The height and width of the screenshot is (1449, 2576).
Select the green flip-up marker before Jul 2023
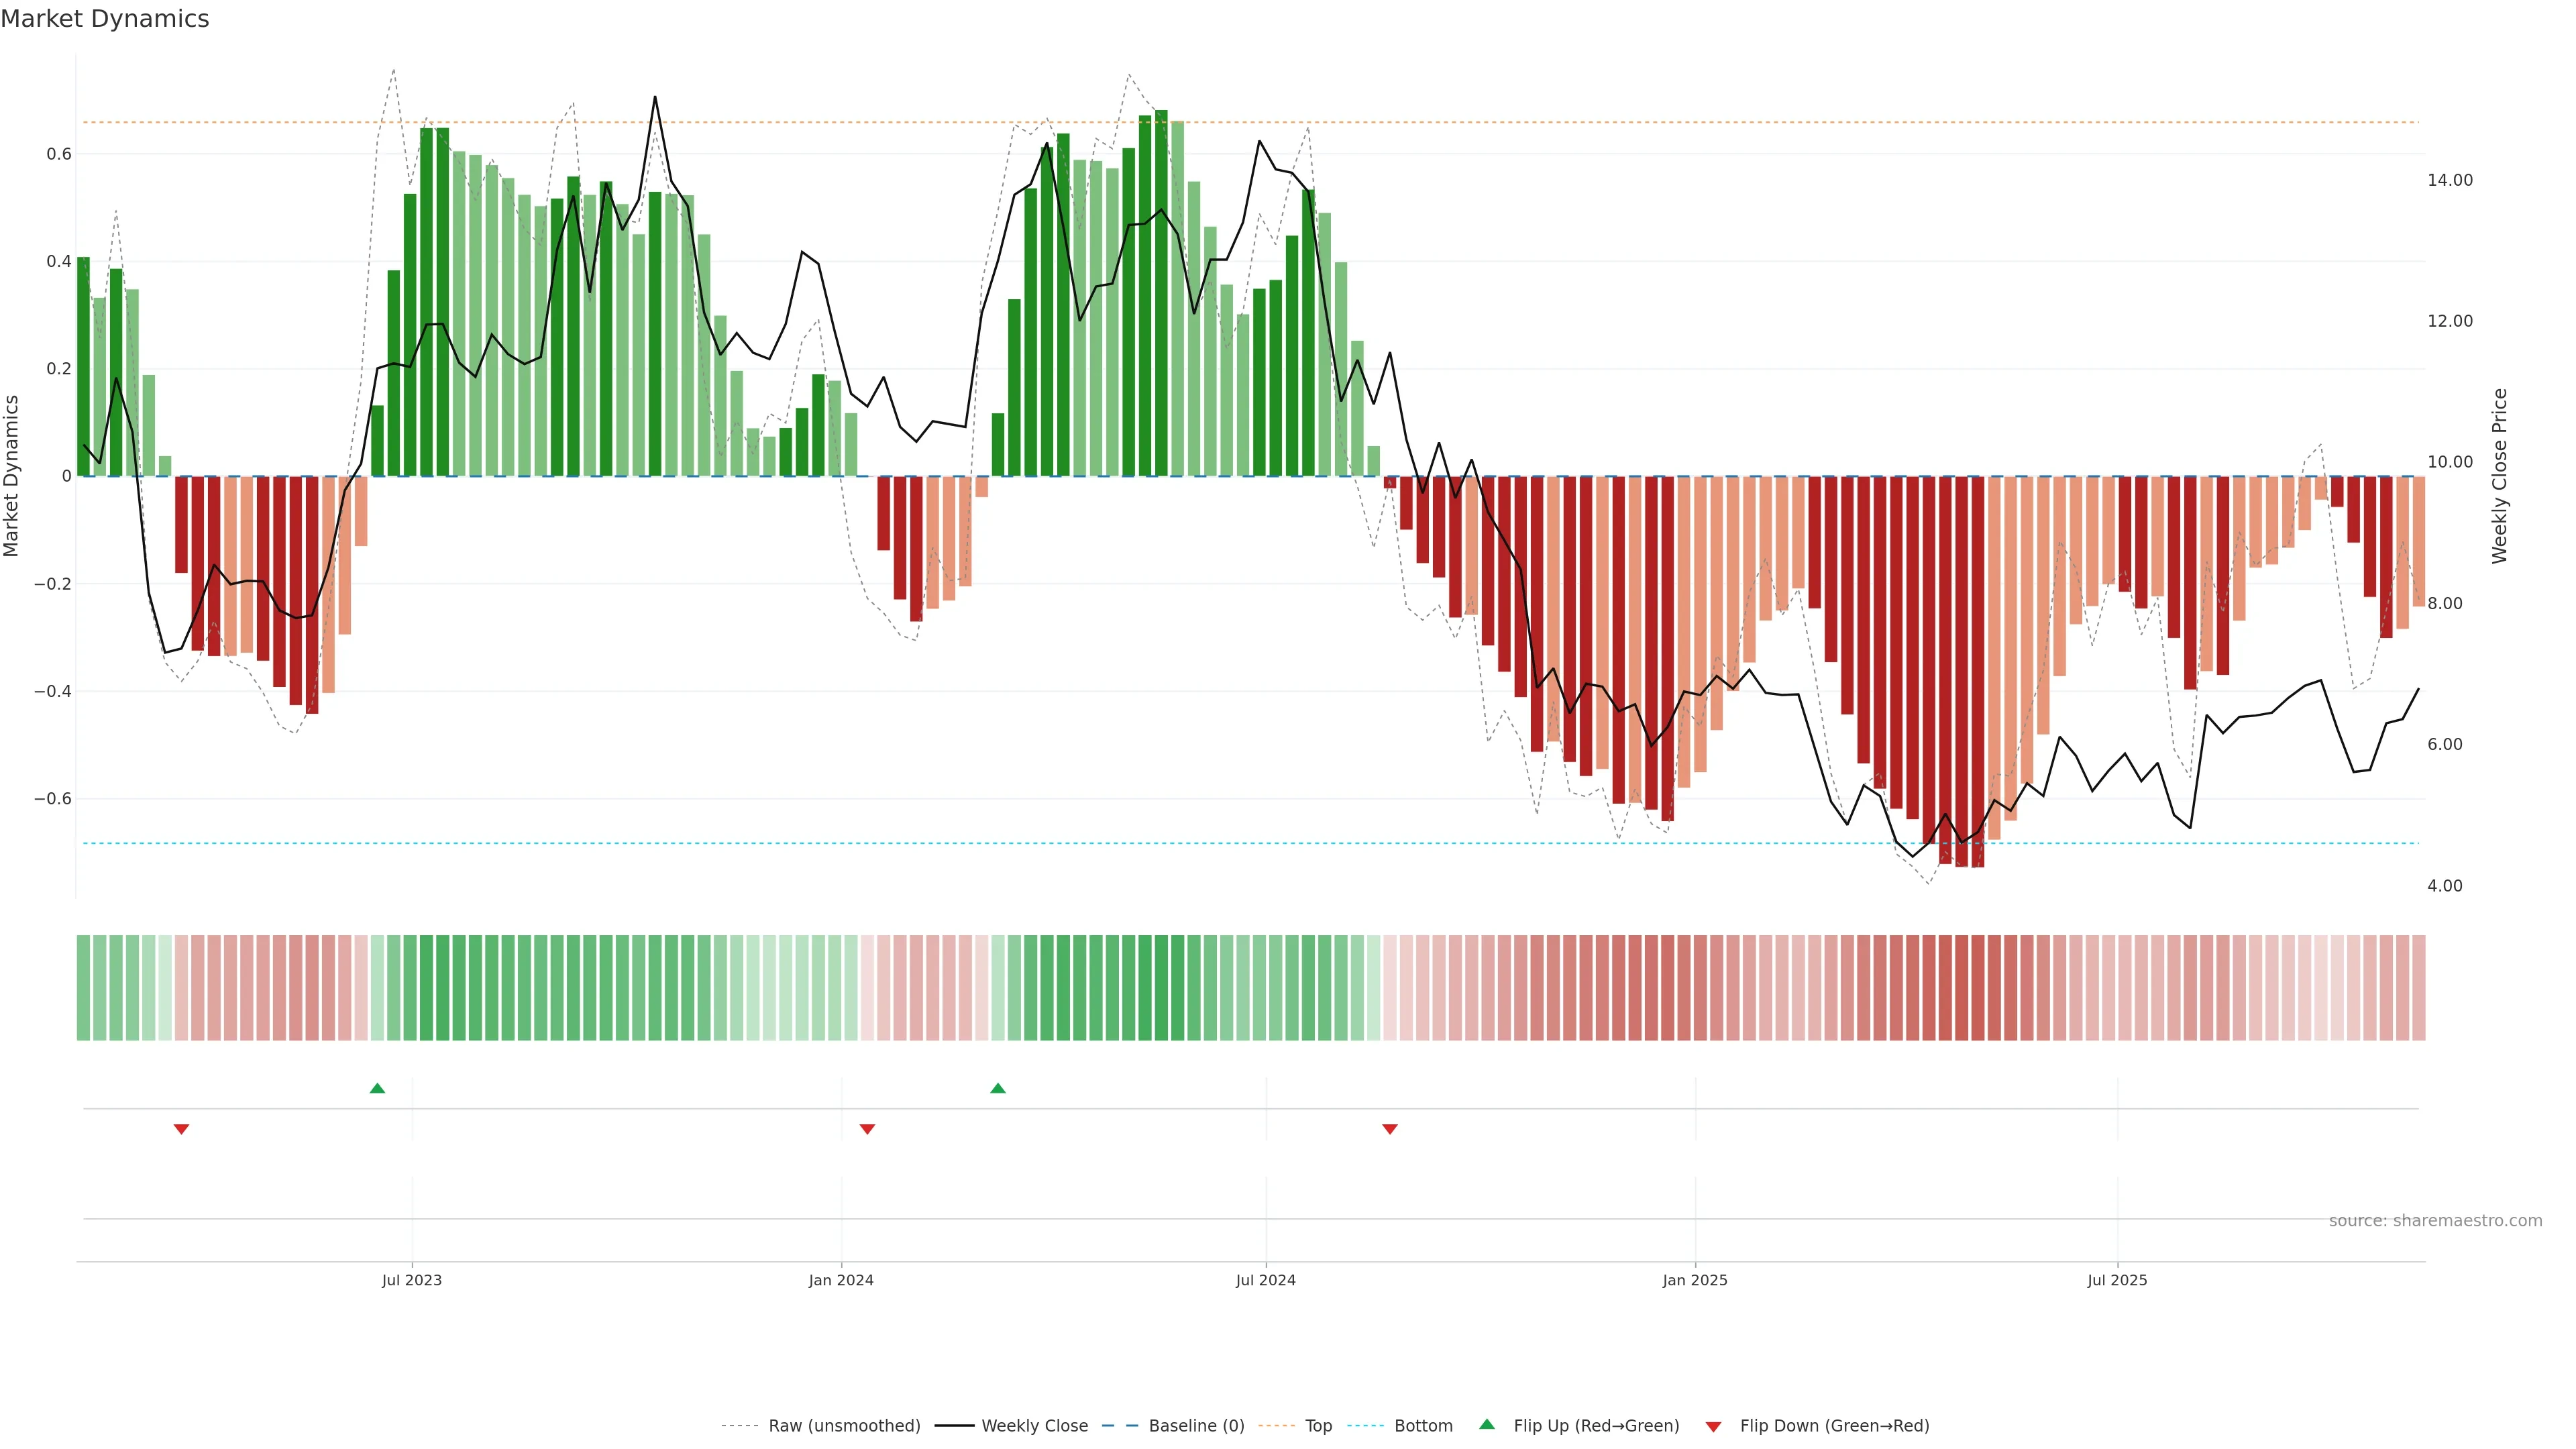pyautogui.click(x=377, y=1088)
